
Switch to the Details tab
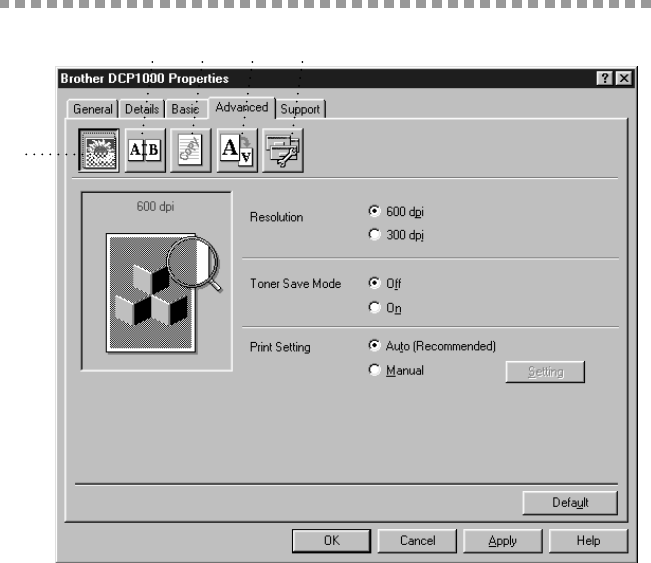point(142,109)
